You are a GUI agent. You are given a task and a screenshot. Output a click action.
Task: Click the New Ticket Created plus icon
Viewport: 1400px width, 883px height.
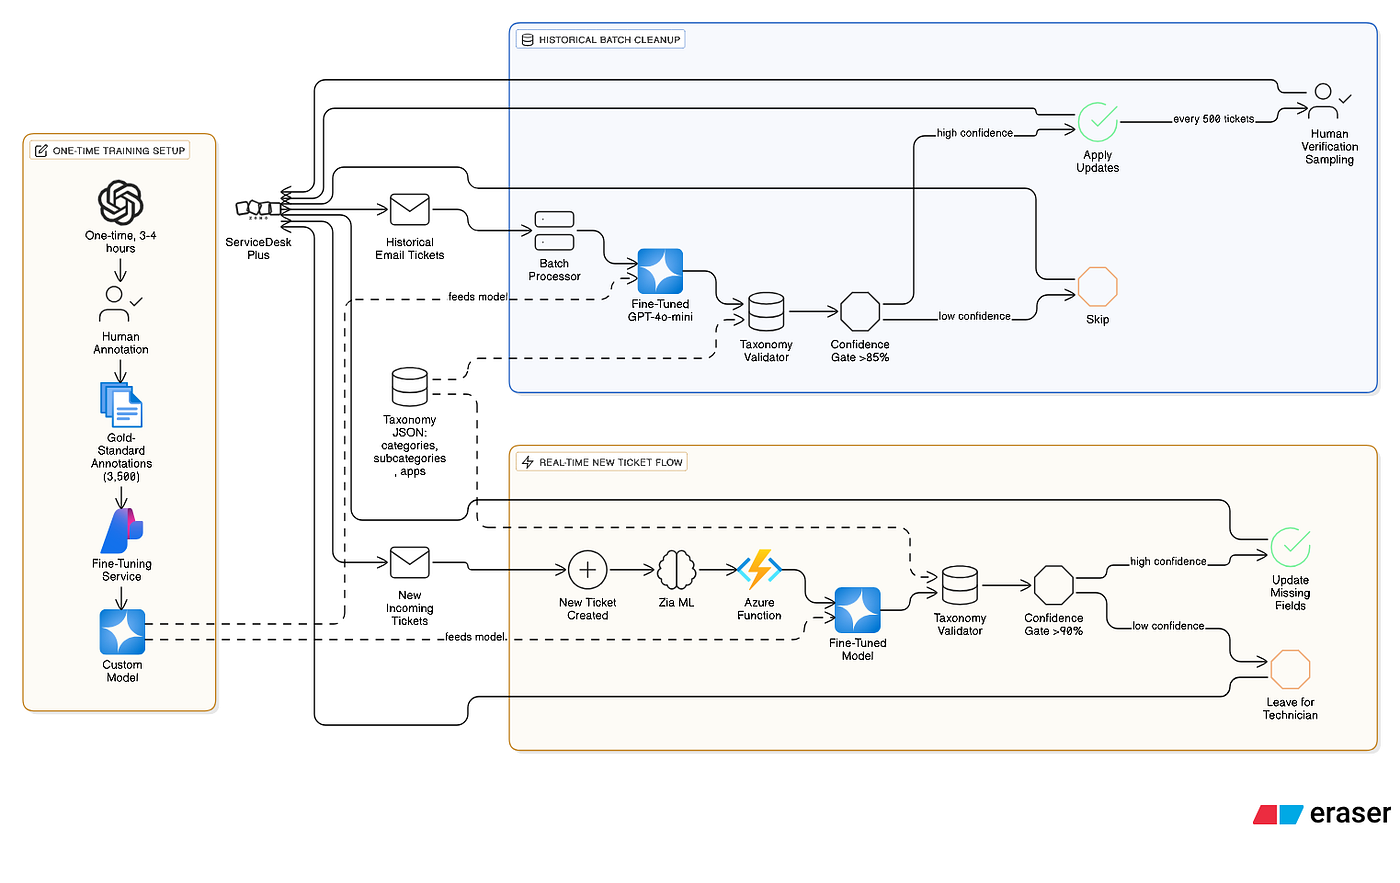click(587, 570)
